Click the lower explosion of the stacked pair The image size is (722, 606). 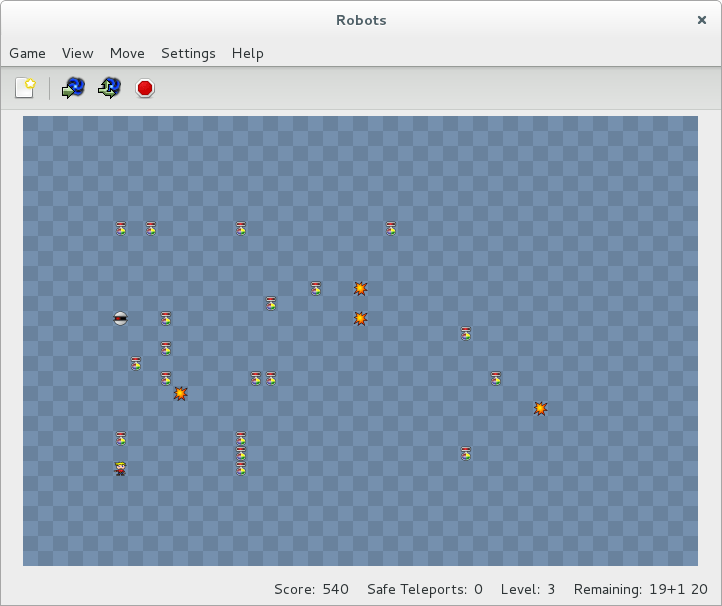(x=361, y=319)
